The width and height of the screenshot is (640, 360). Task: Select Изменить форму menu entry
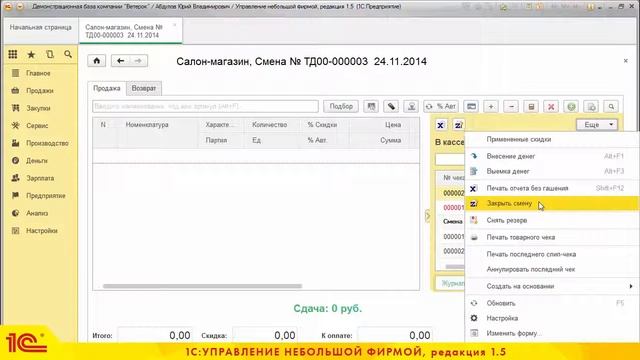(552, 333)
